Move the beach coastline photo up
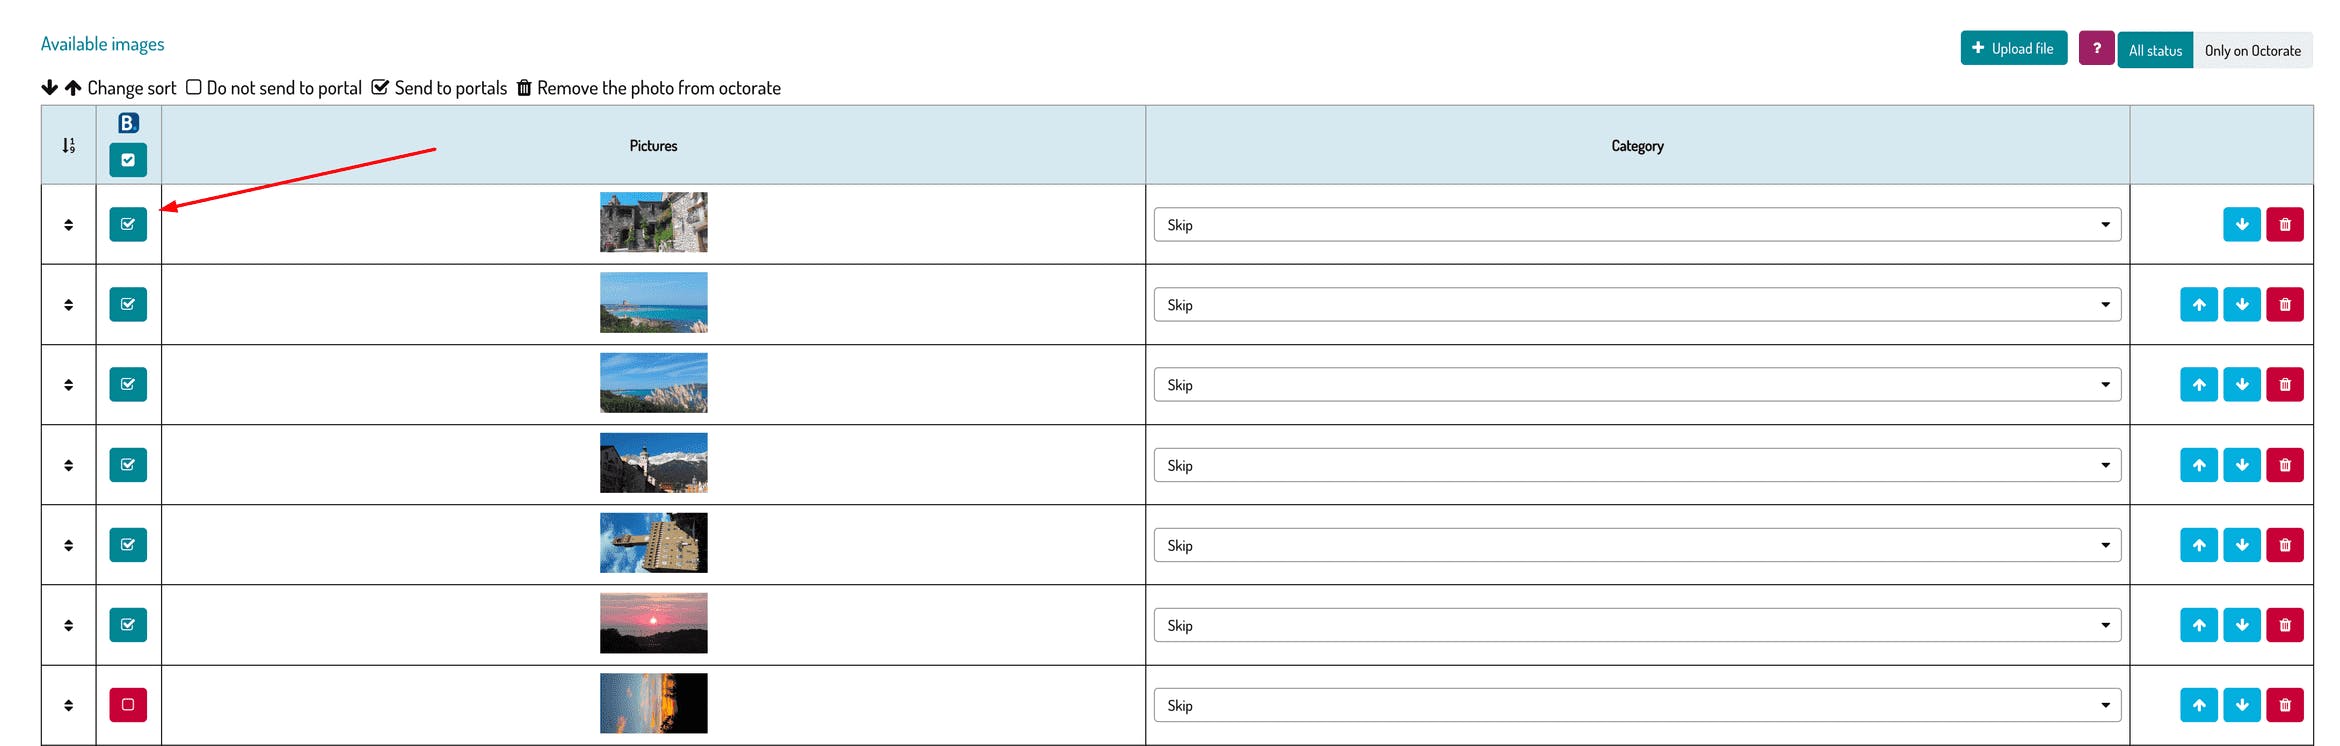Image resolution: width=2340 pixels, height=746 pixels. click(x=2198, y=305)
